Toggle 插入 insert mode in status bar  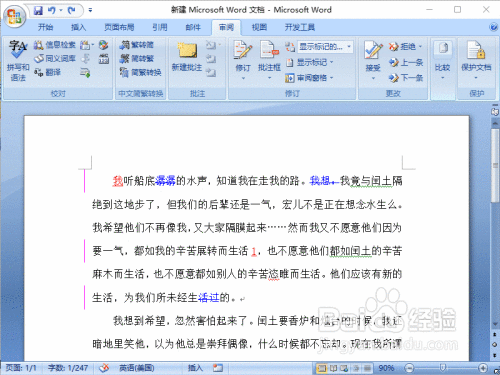coord(195,368)
